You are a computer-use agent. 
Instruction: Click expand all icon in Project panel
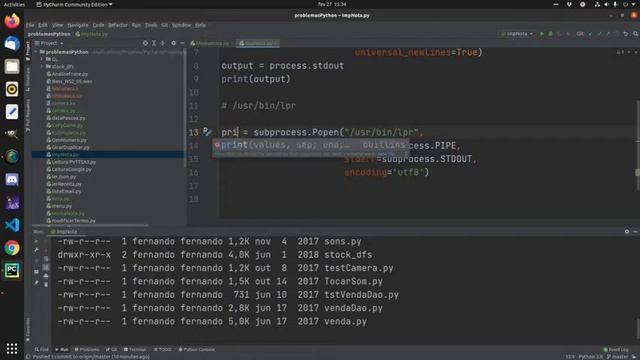(154, 43)
